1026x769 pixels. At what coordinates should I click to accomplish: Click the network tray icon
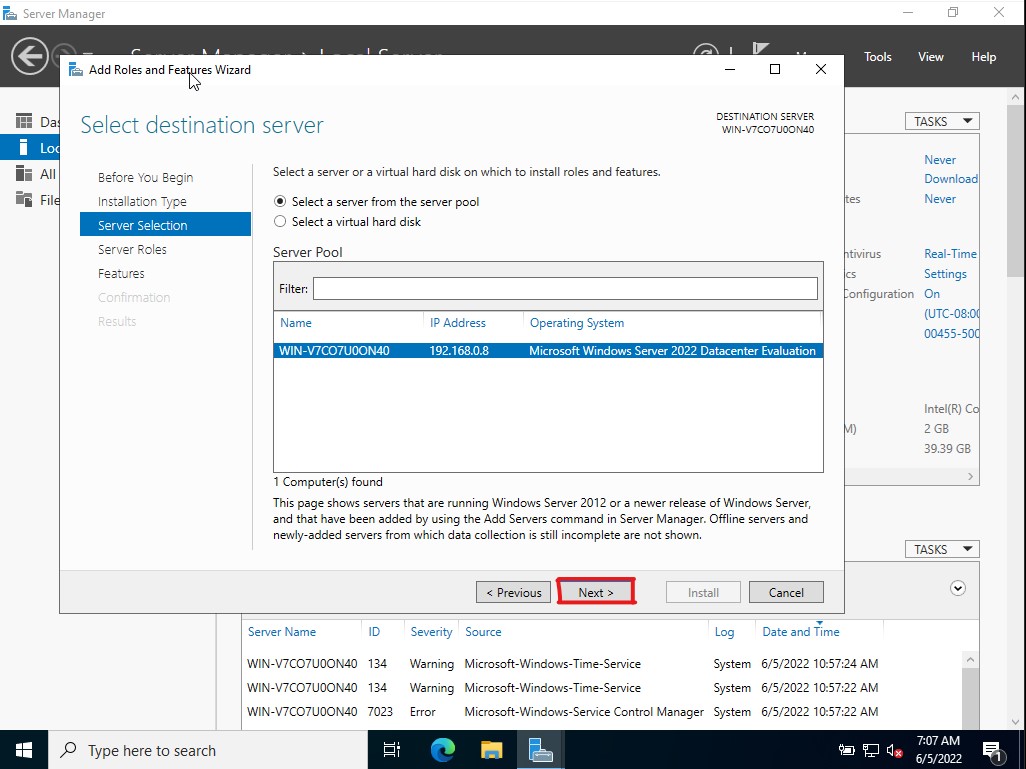tap(871, 751)
